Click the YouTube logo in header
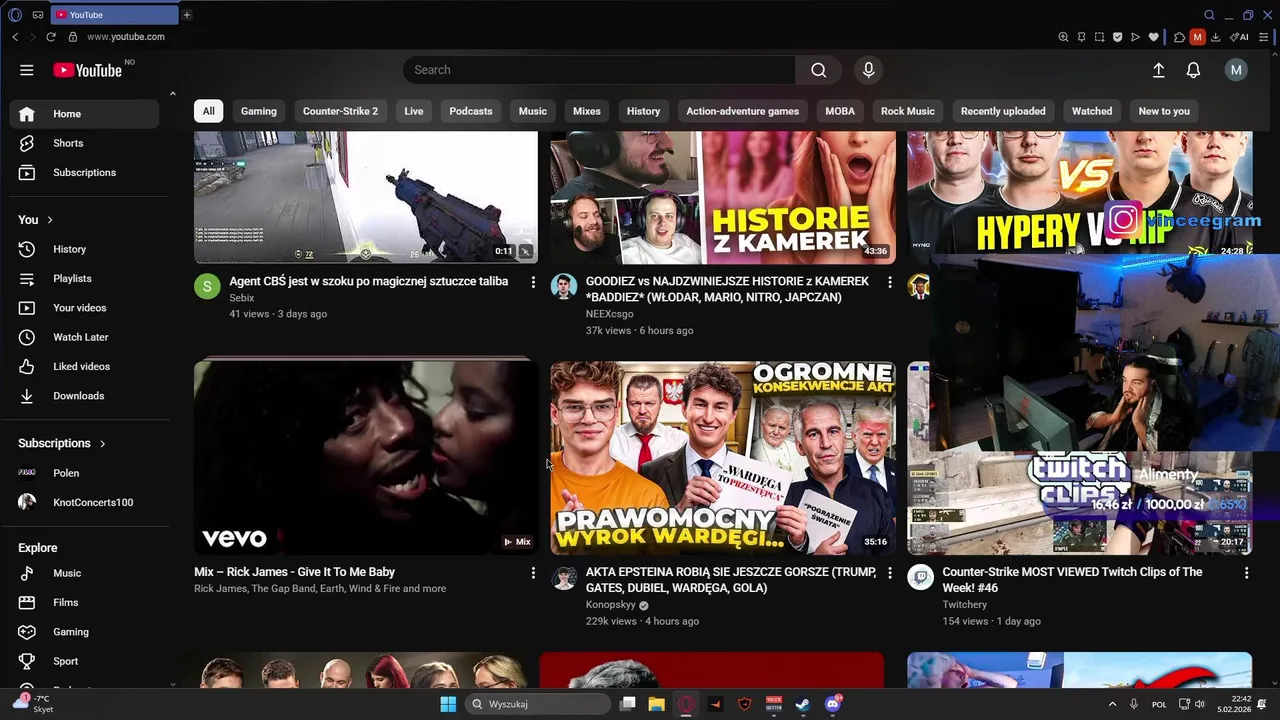This screenshot has width=1280, height=720. pyautogui.click(x=88, y=70)
